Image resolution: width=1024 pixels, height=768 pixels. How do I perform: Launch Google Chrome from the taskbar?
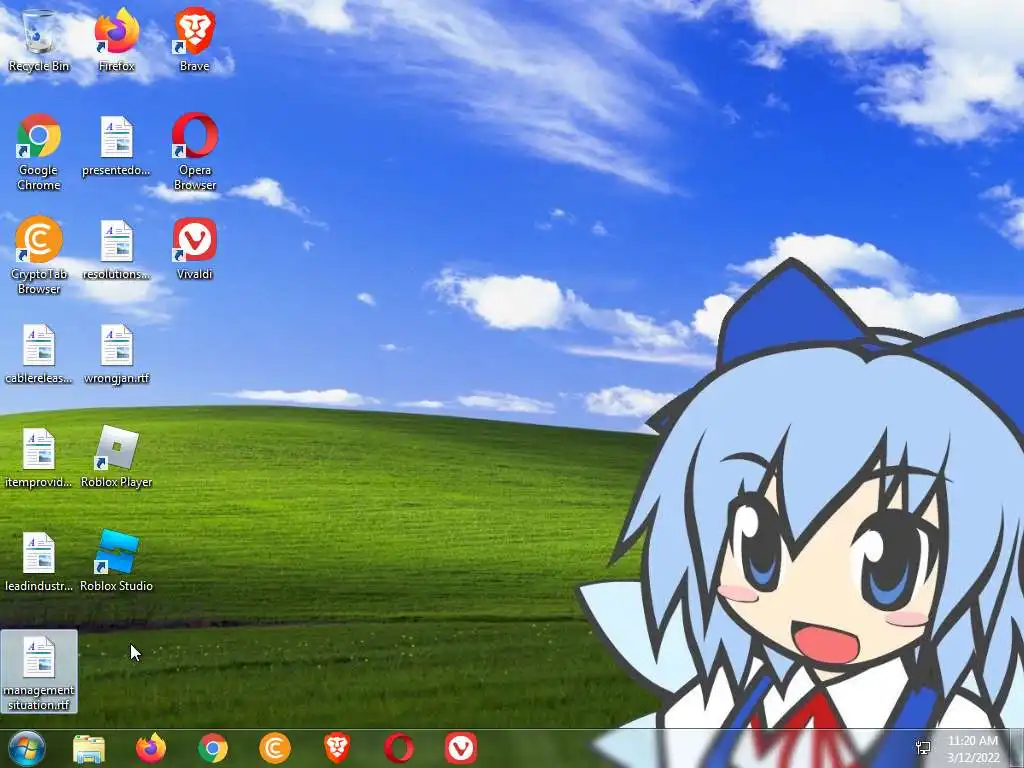click(x=213, y=748)
